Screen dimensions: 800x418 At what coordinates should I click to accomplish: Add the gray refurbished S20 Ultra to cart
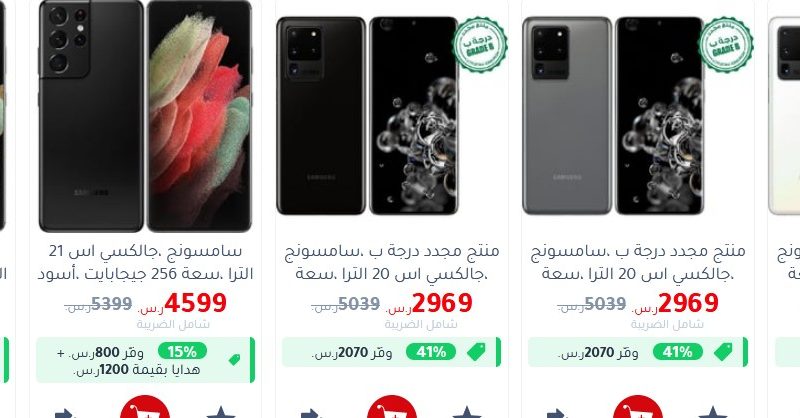point(638,407)
